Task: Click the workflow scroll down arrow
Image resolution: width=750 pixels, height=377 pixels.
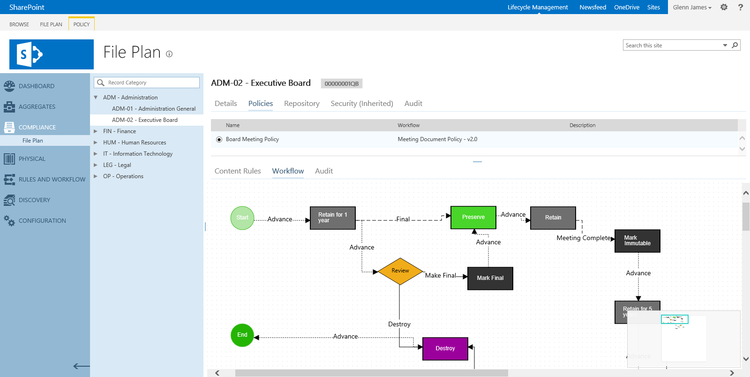Action: tap(746, 358)
